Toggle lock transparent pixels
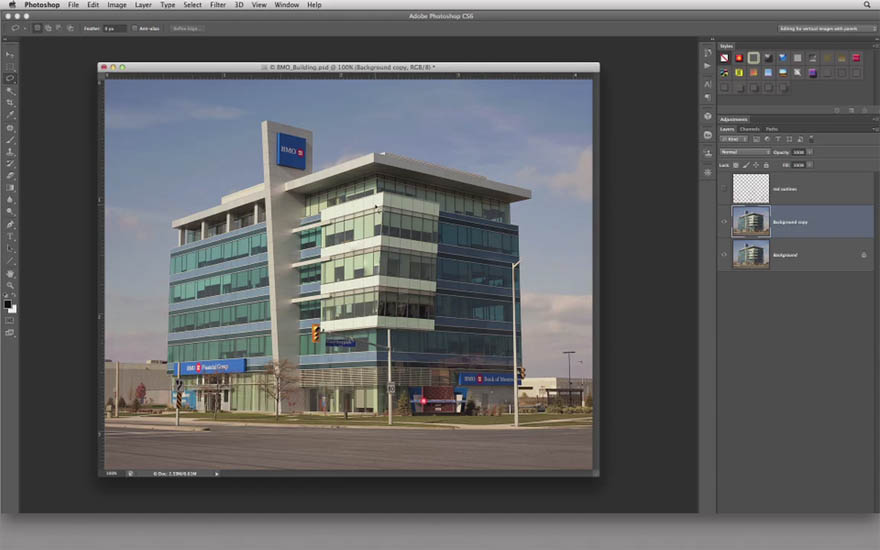880x550 pixels. 736,165
